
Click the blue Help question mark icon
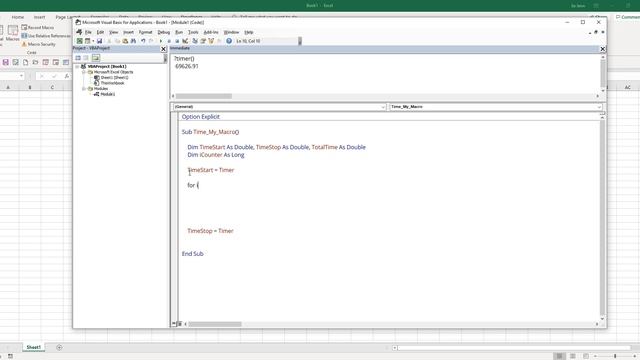pyautogui.click(x=229, y=41)
